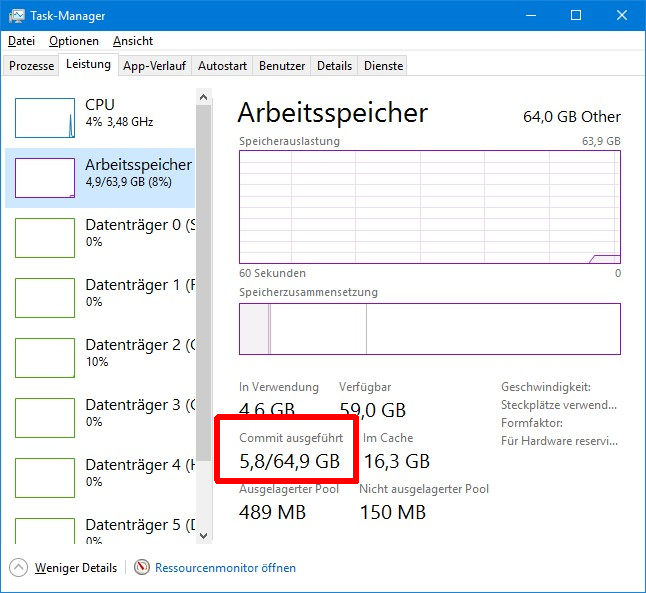646x593 pixels.
Task: Open the Optionen menu
Action: click(74, 41)
